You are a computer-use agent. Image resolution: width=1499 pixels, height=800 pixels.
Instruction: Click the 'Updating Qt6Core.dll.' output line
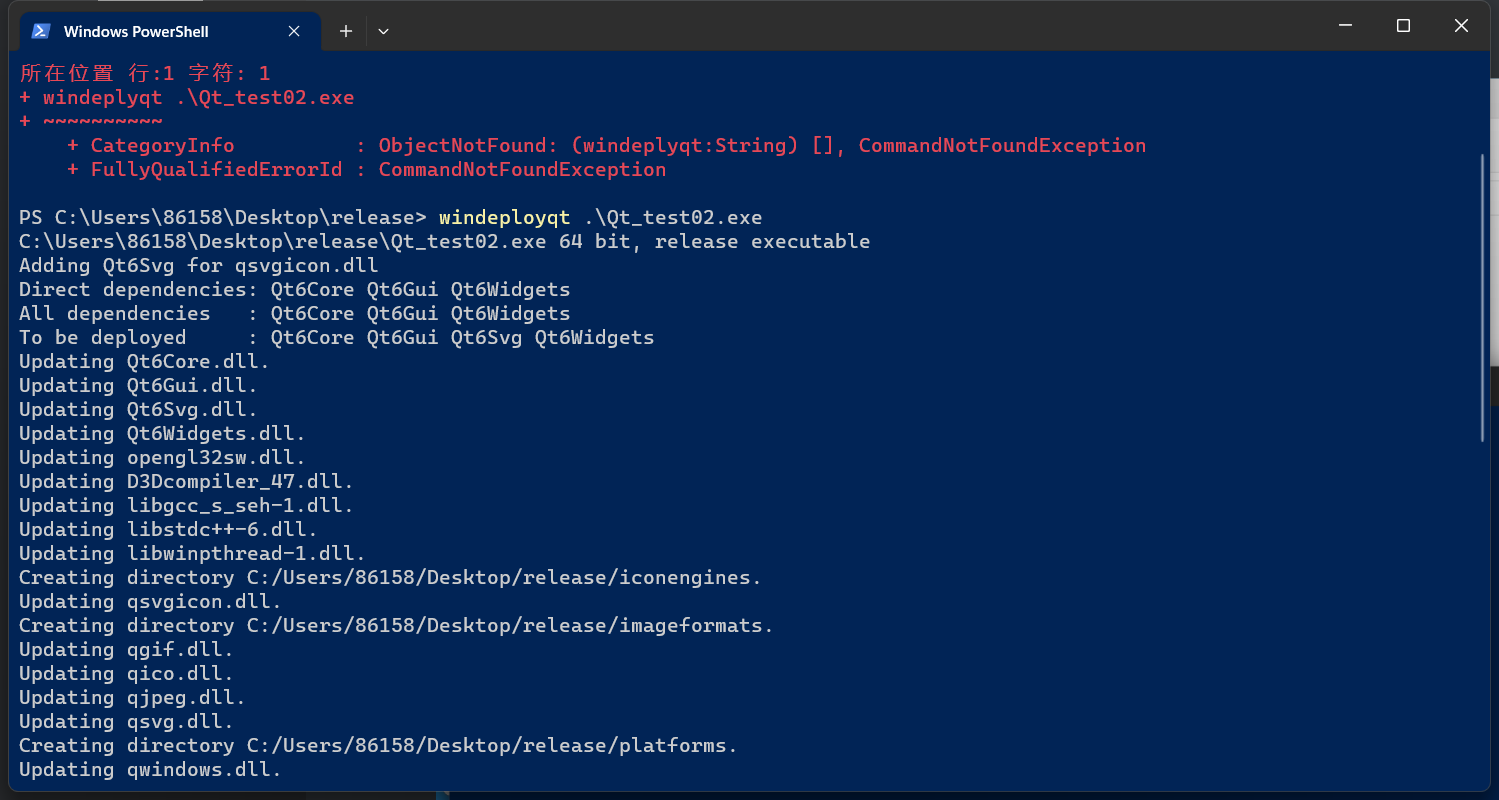click(x=144, y=361)
